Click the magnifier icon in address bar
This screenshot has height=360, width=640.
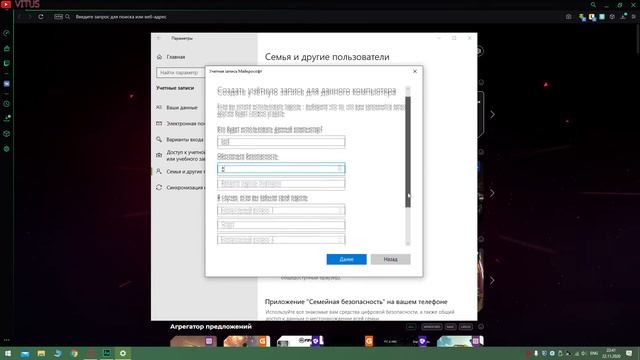coord(68,17)
